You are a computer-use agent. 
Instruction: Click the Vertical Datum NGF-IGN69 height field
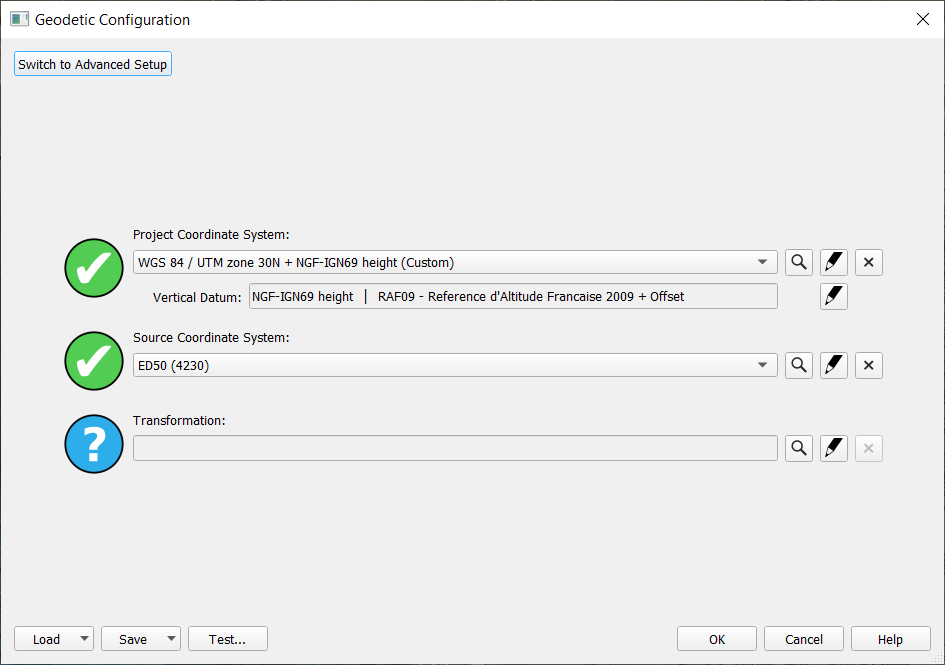coord(513,296)
